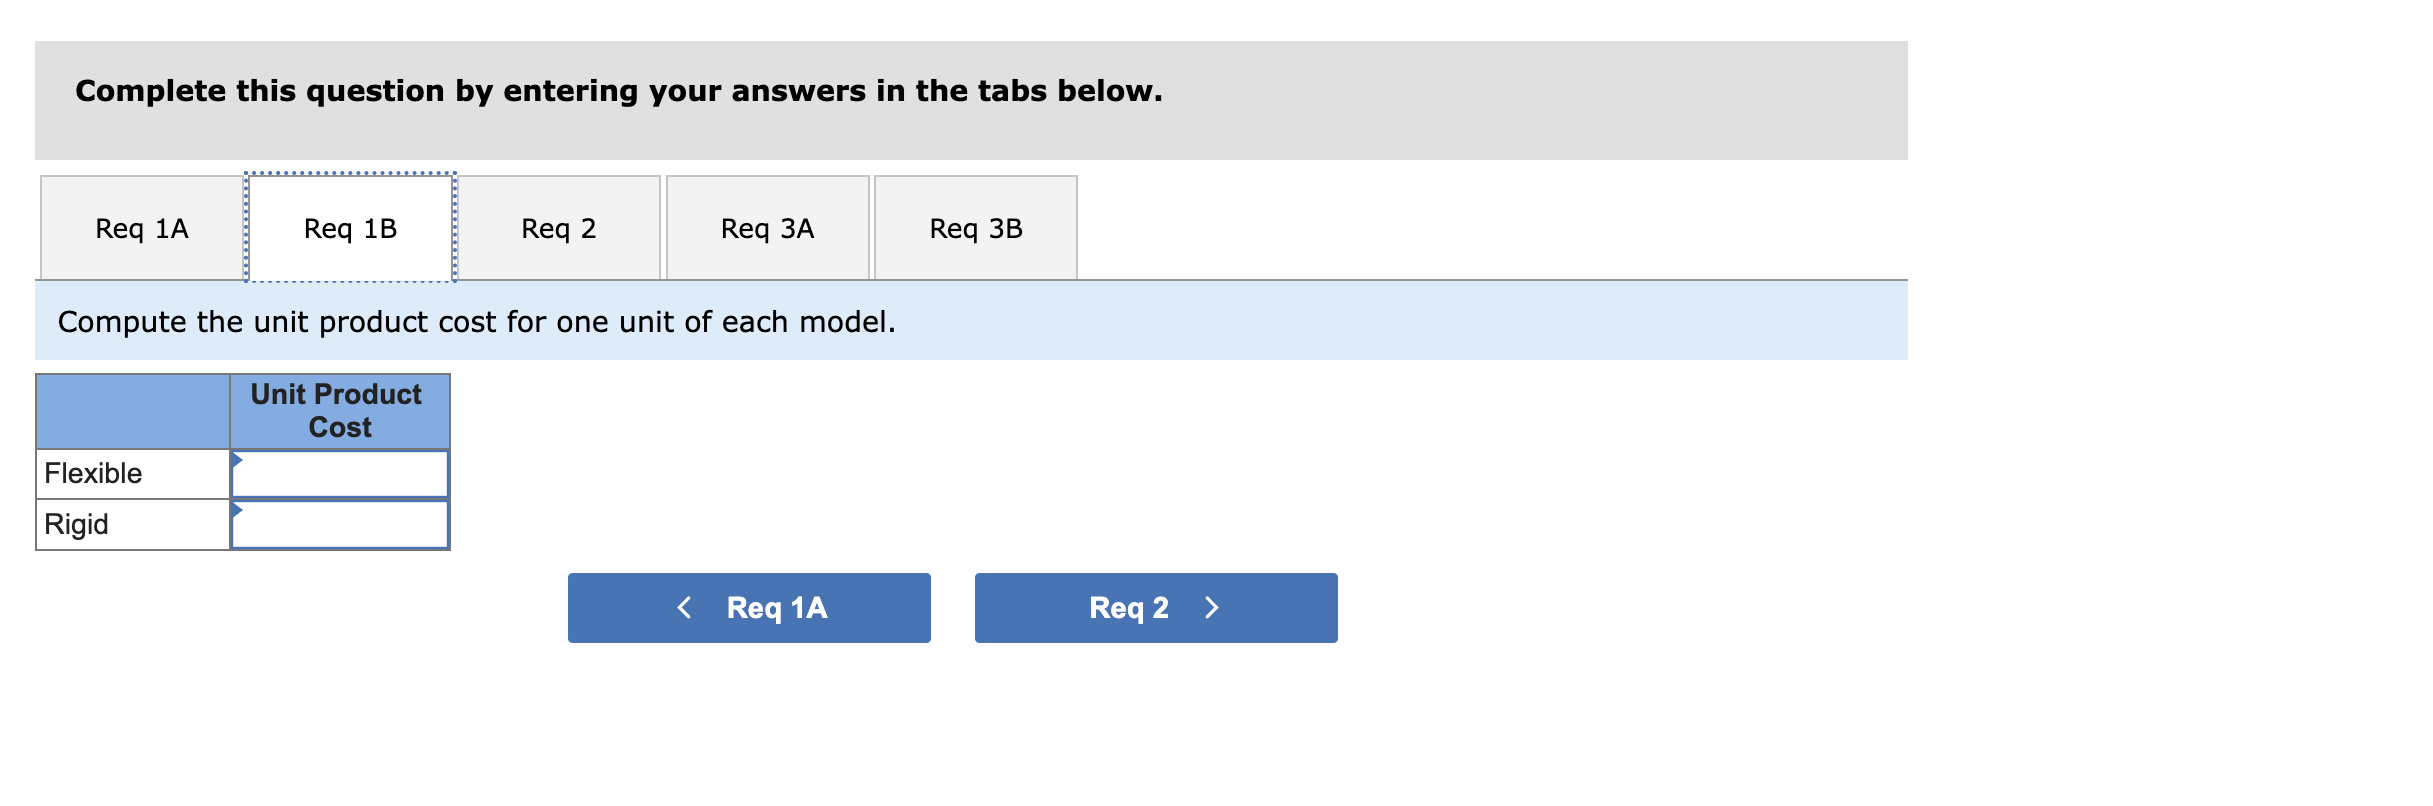Screen dimensions: 2433x806
Task: Select the Req 1B tab
Action: click(x=350, y=228)
